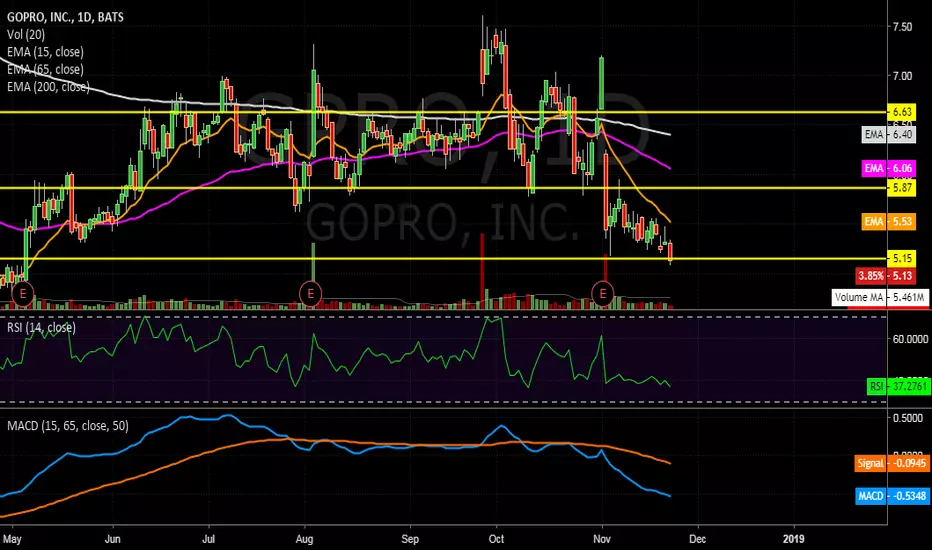932x550 pixels.
Task: Click the red 3.85% 5.13 last price tag
Action: [886, 275]
